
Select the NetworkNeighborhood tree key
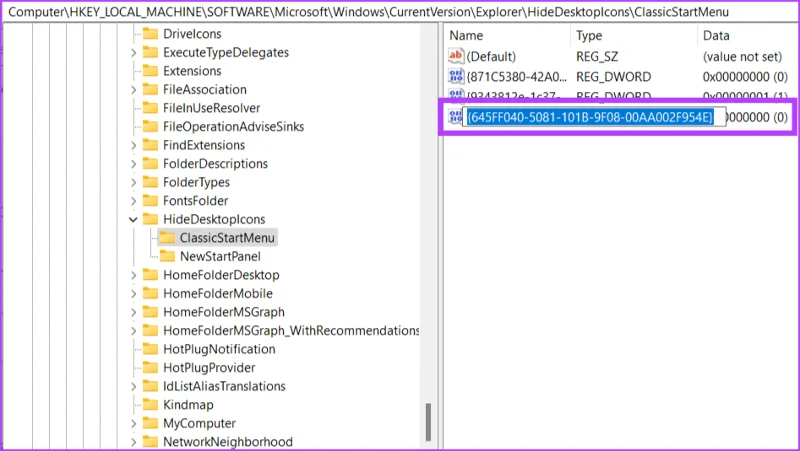coord(228,442)
